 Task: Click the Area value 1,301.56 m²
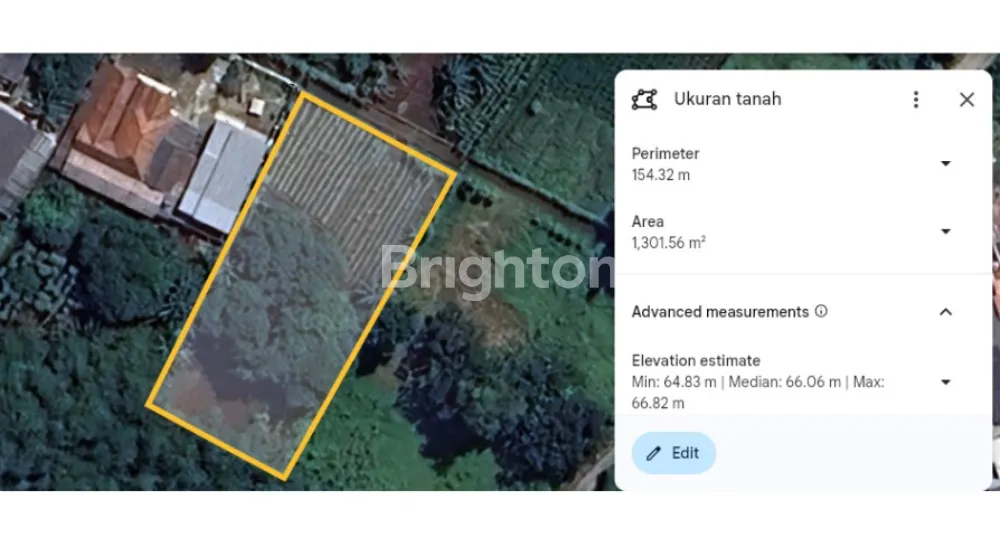tap(668, 242)
